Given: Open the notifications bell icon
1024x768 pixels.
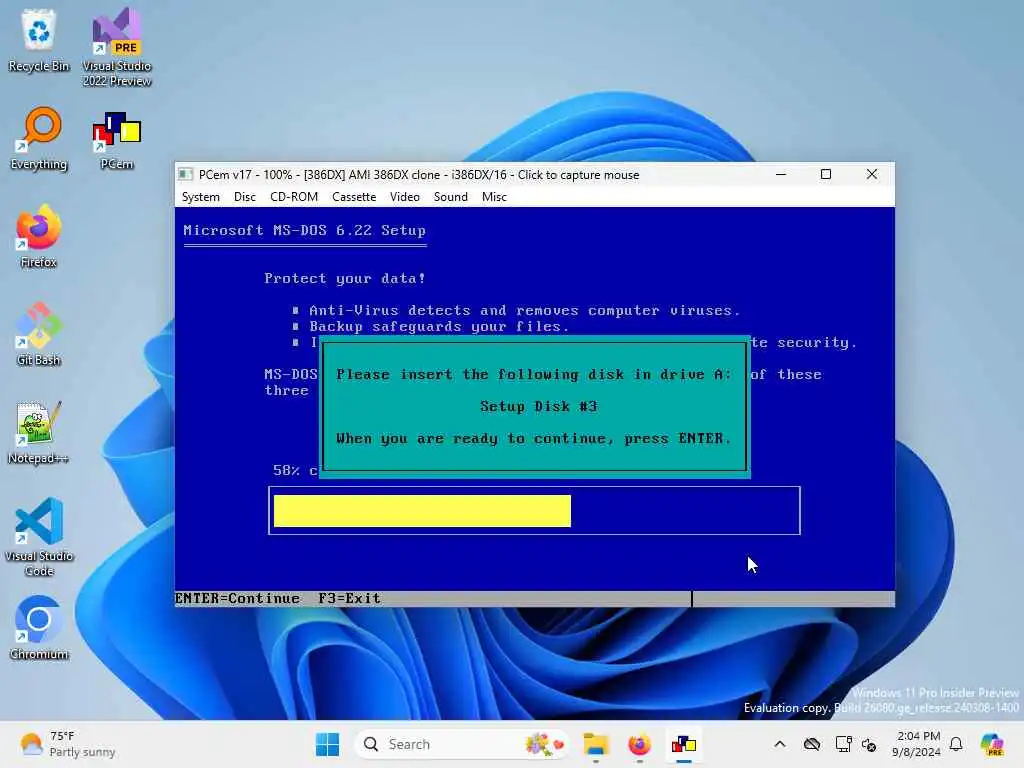Looking at the screenshot, I should click(956, 744).
